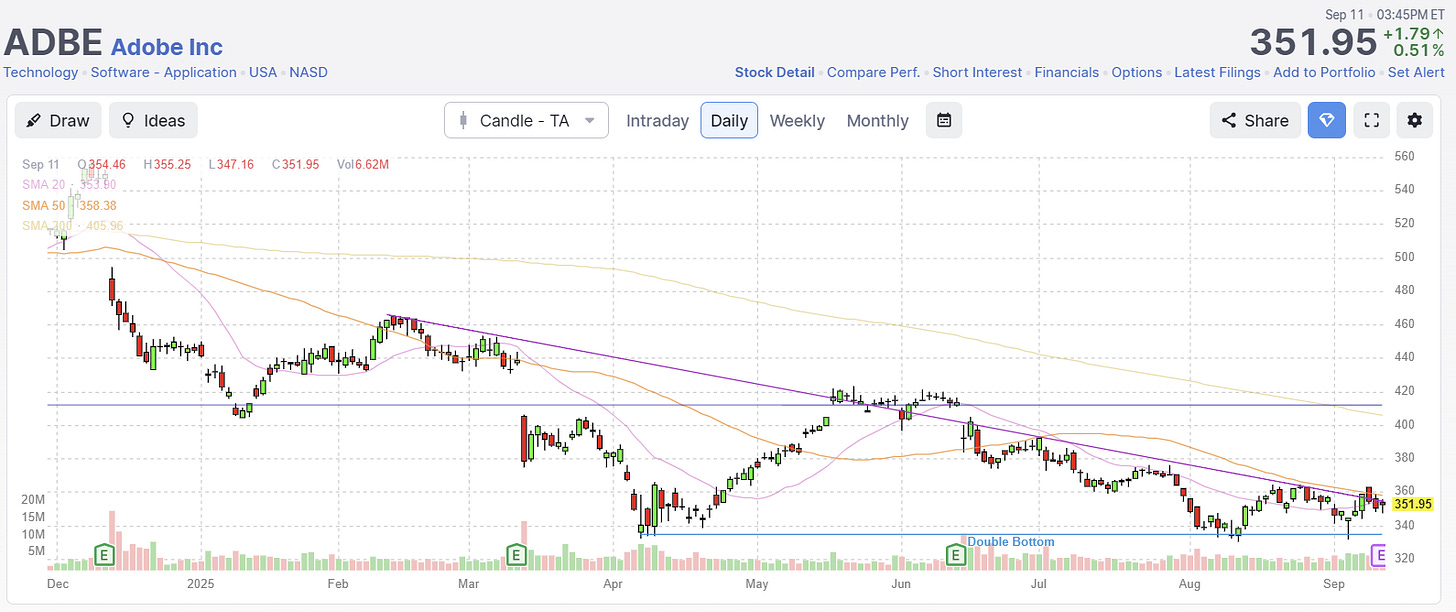
Task: Click the blue diamond premium icon
Action: 1327,121
